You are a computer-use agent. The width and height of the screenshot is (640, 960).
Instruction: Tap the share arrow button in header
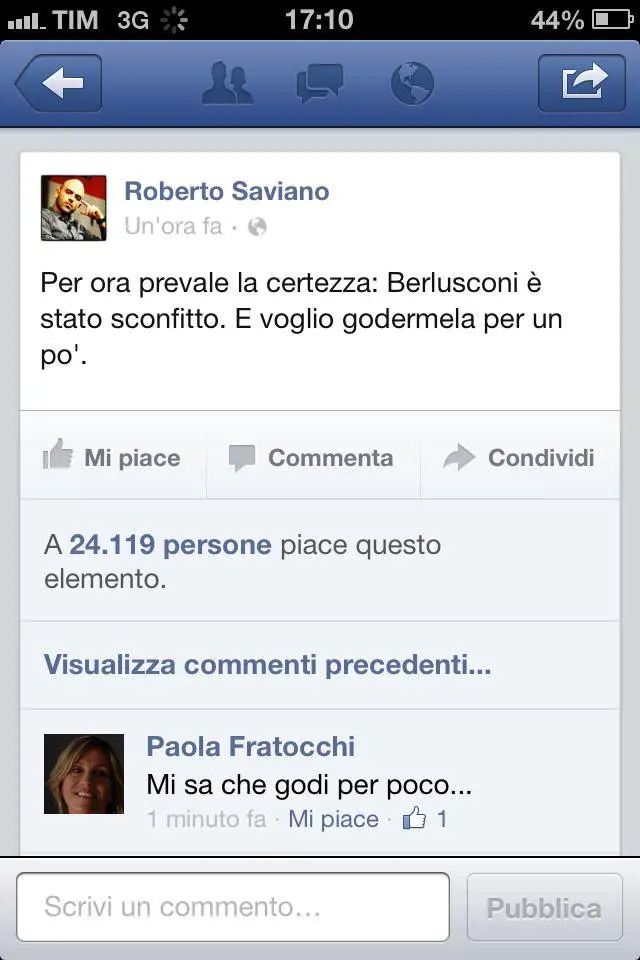[x=582, y=83]
